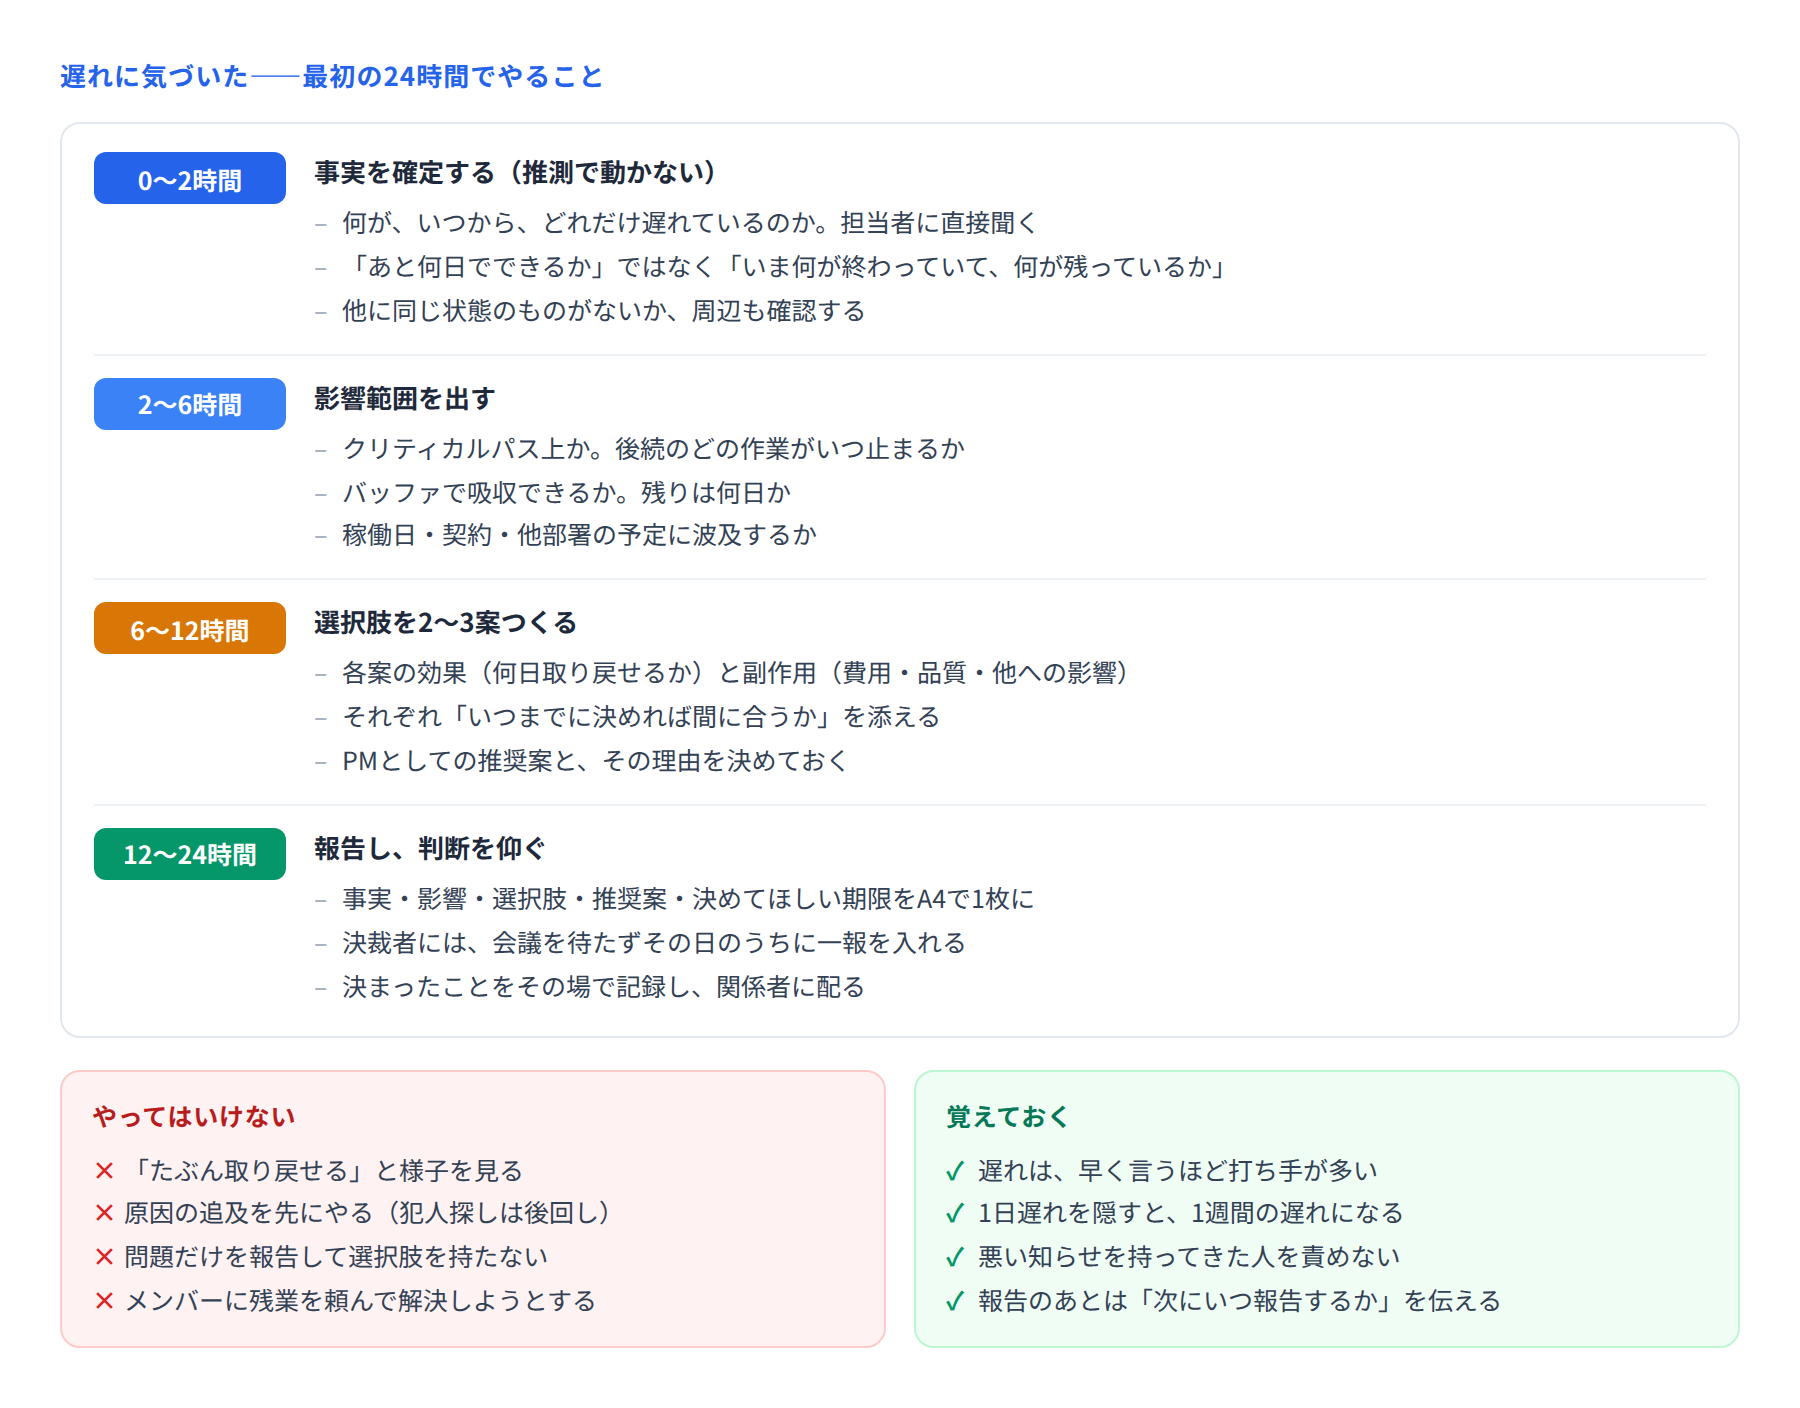Image resolution: width=1800 pixels, height=1408 pixels.
Task: Click the line 何が、いつから、どれだけ遅れているのか。担当者に直接聞く
Action: click(x=690, y=223)
